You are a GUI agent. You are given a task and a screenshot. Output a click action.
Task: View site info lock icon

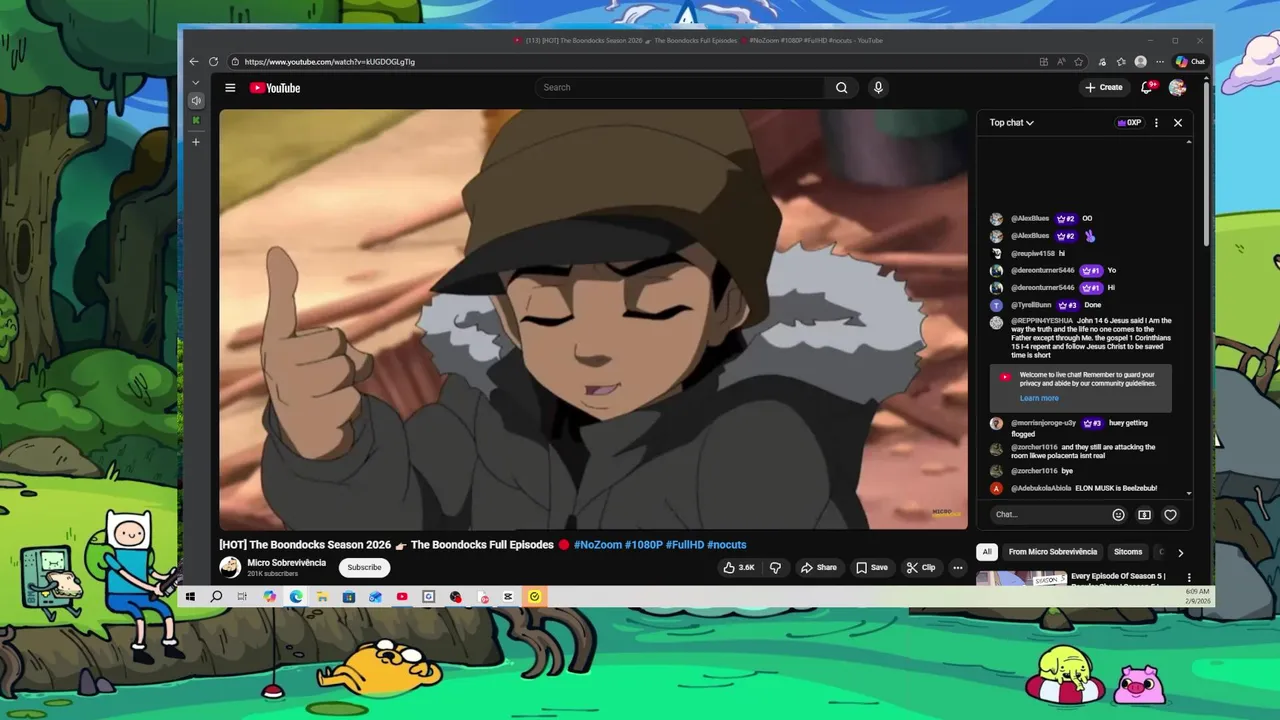[x=235, y=62]
